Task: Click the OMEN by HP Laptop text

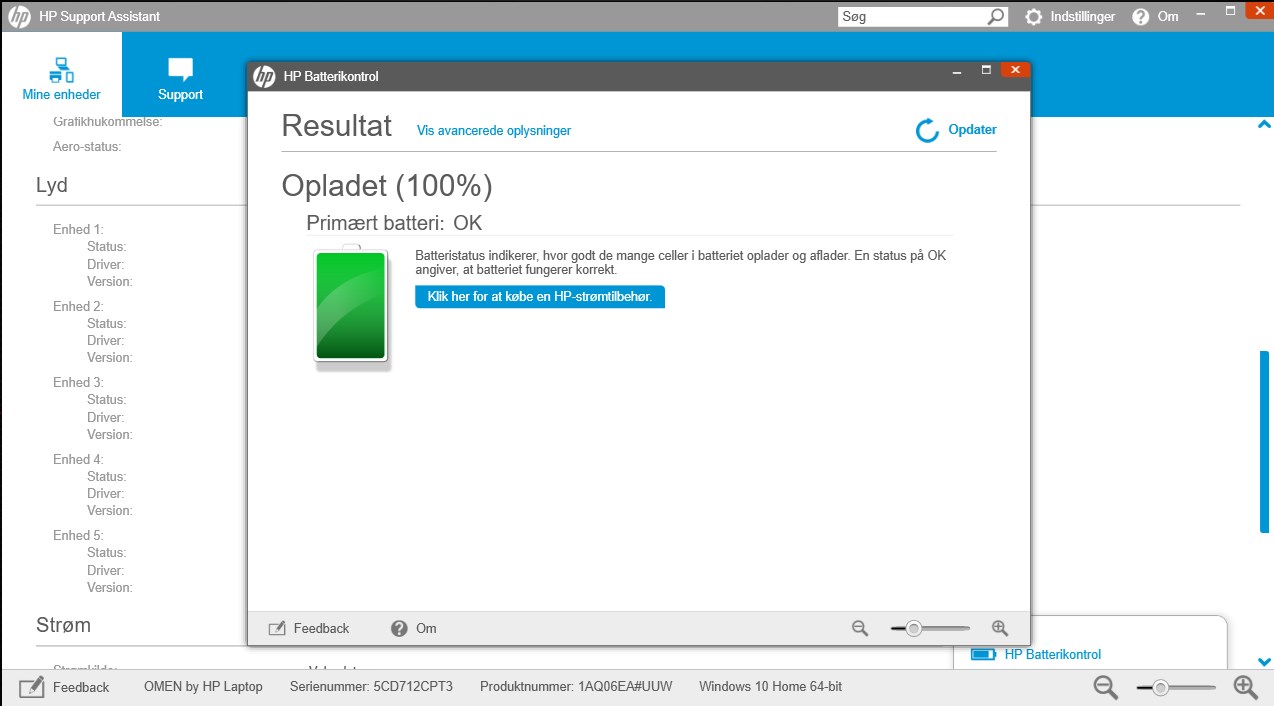Action: pos(203,687)
